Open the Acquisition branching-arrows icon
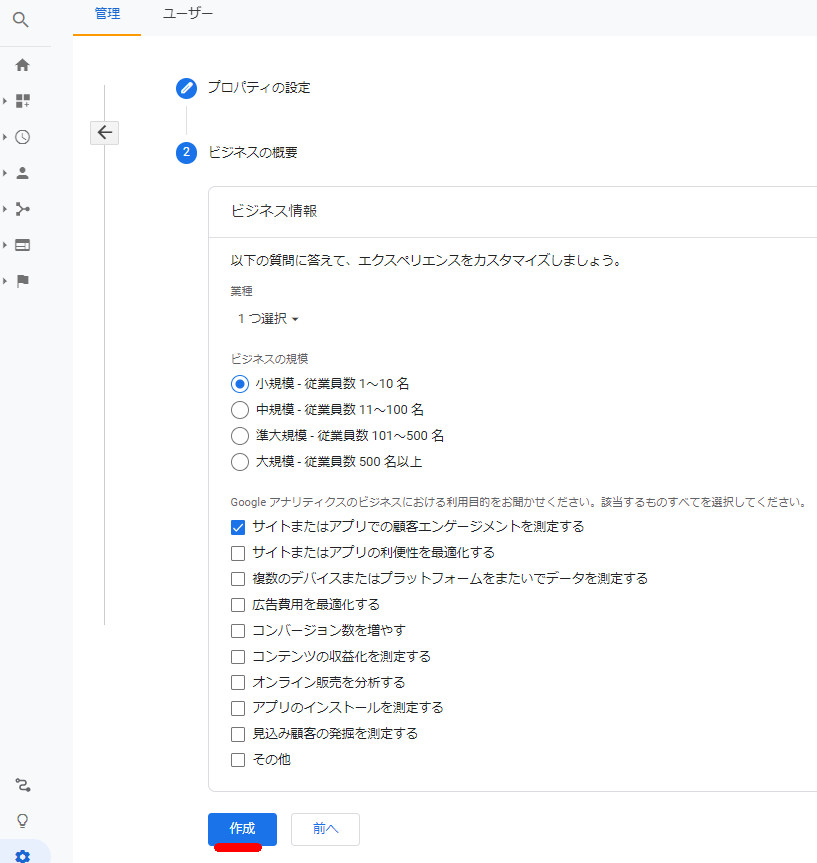This screenshot has width=817, height=863. (x=22, y=209)
